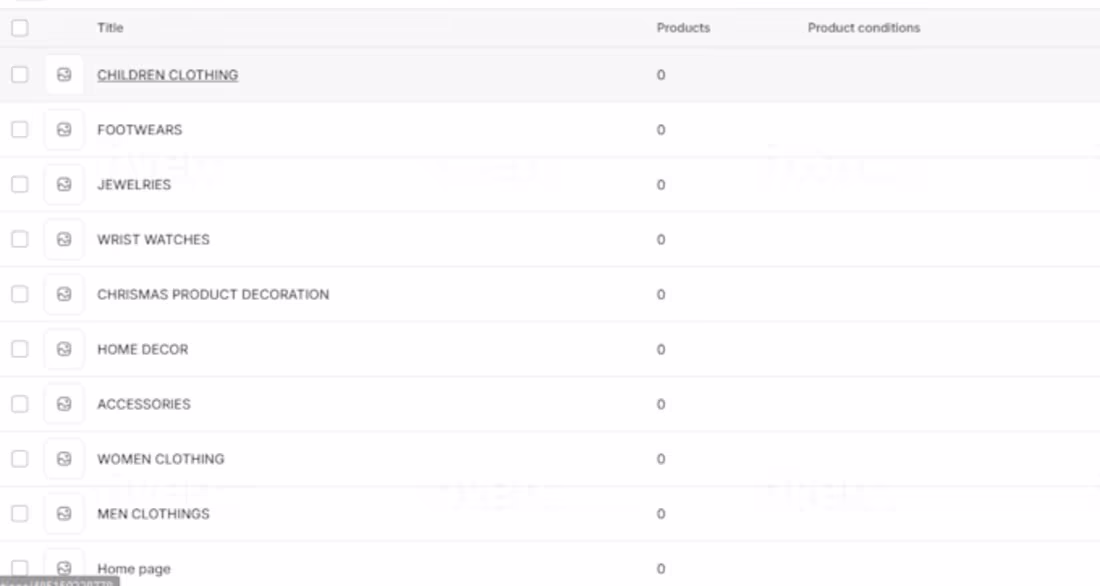This screenshot has height=586, width=1100.
Task: Click the Products column header
Action: tap(683, 28)
